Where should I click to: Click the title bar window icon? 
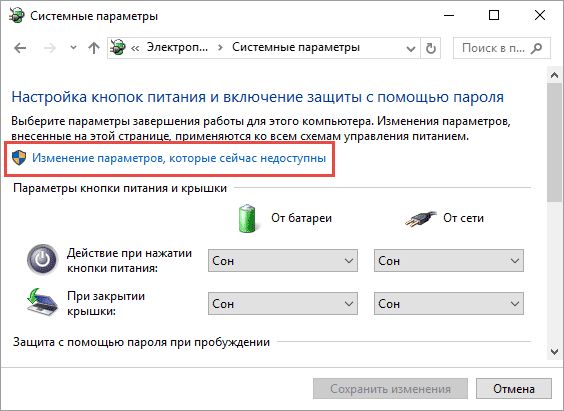tap(17, 16)
